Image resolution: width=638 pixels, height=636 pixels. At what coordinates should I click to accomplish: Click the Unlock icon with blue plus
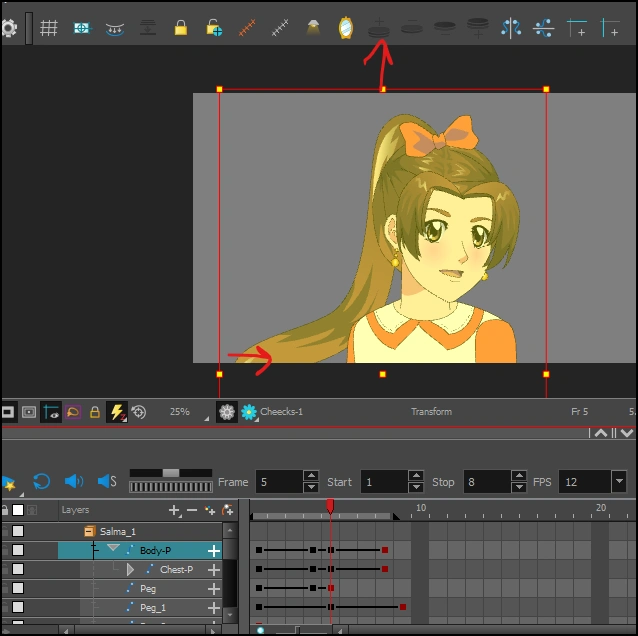(x=214, y=28)
